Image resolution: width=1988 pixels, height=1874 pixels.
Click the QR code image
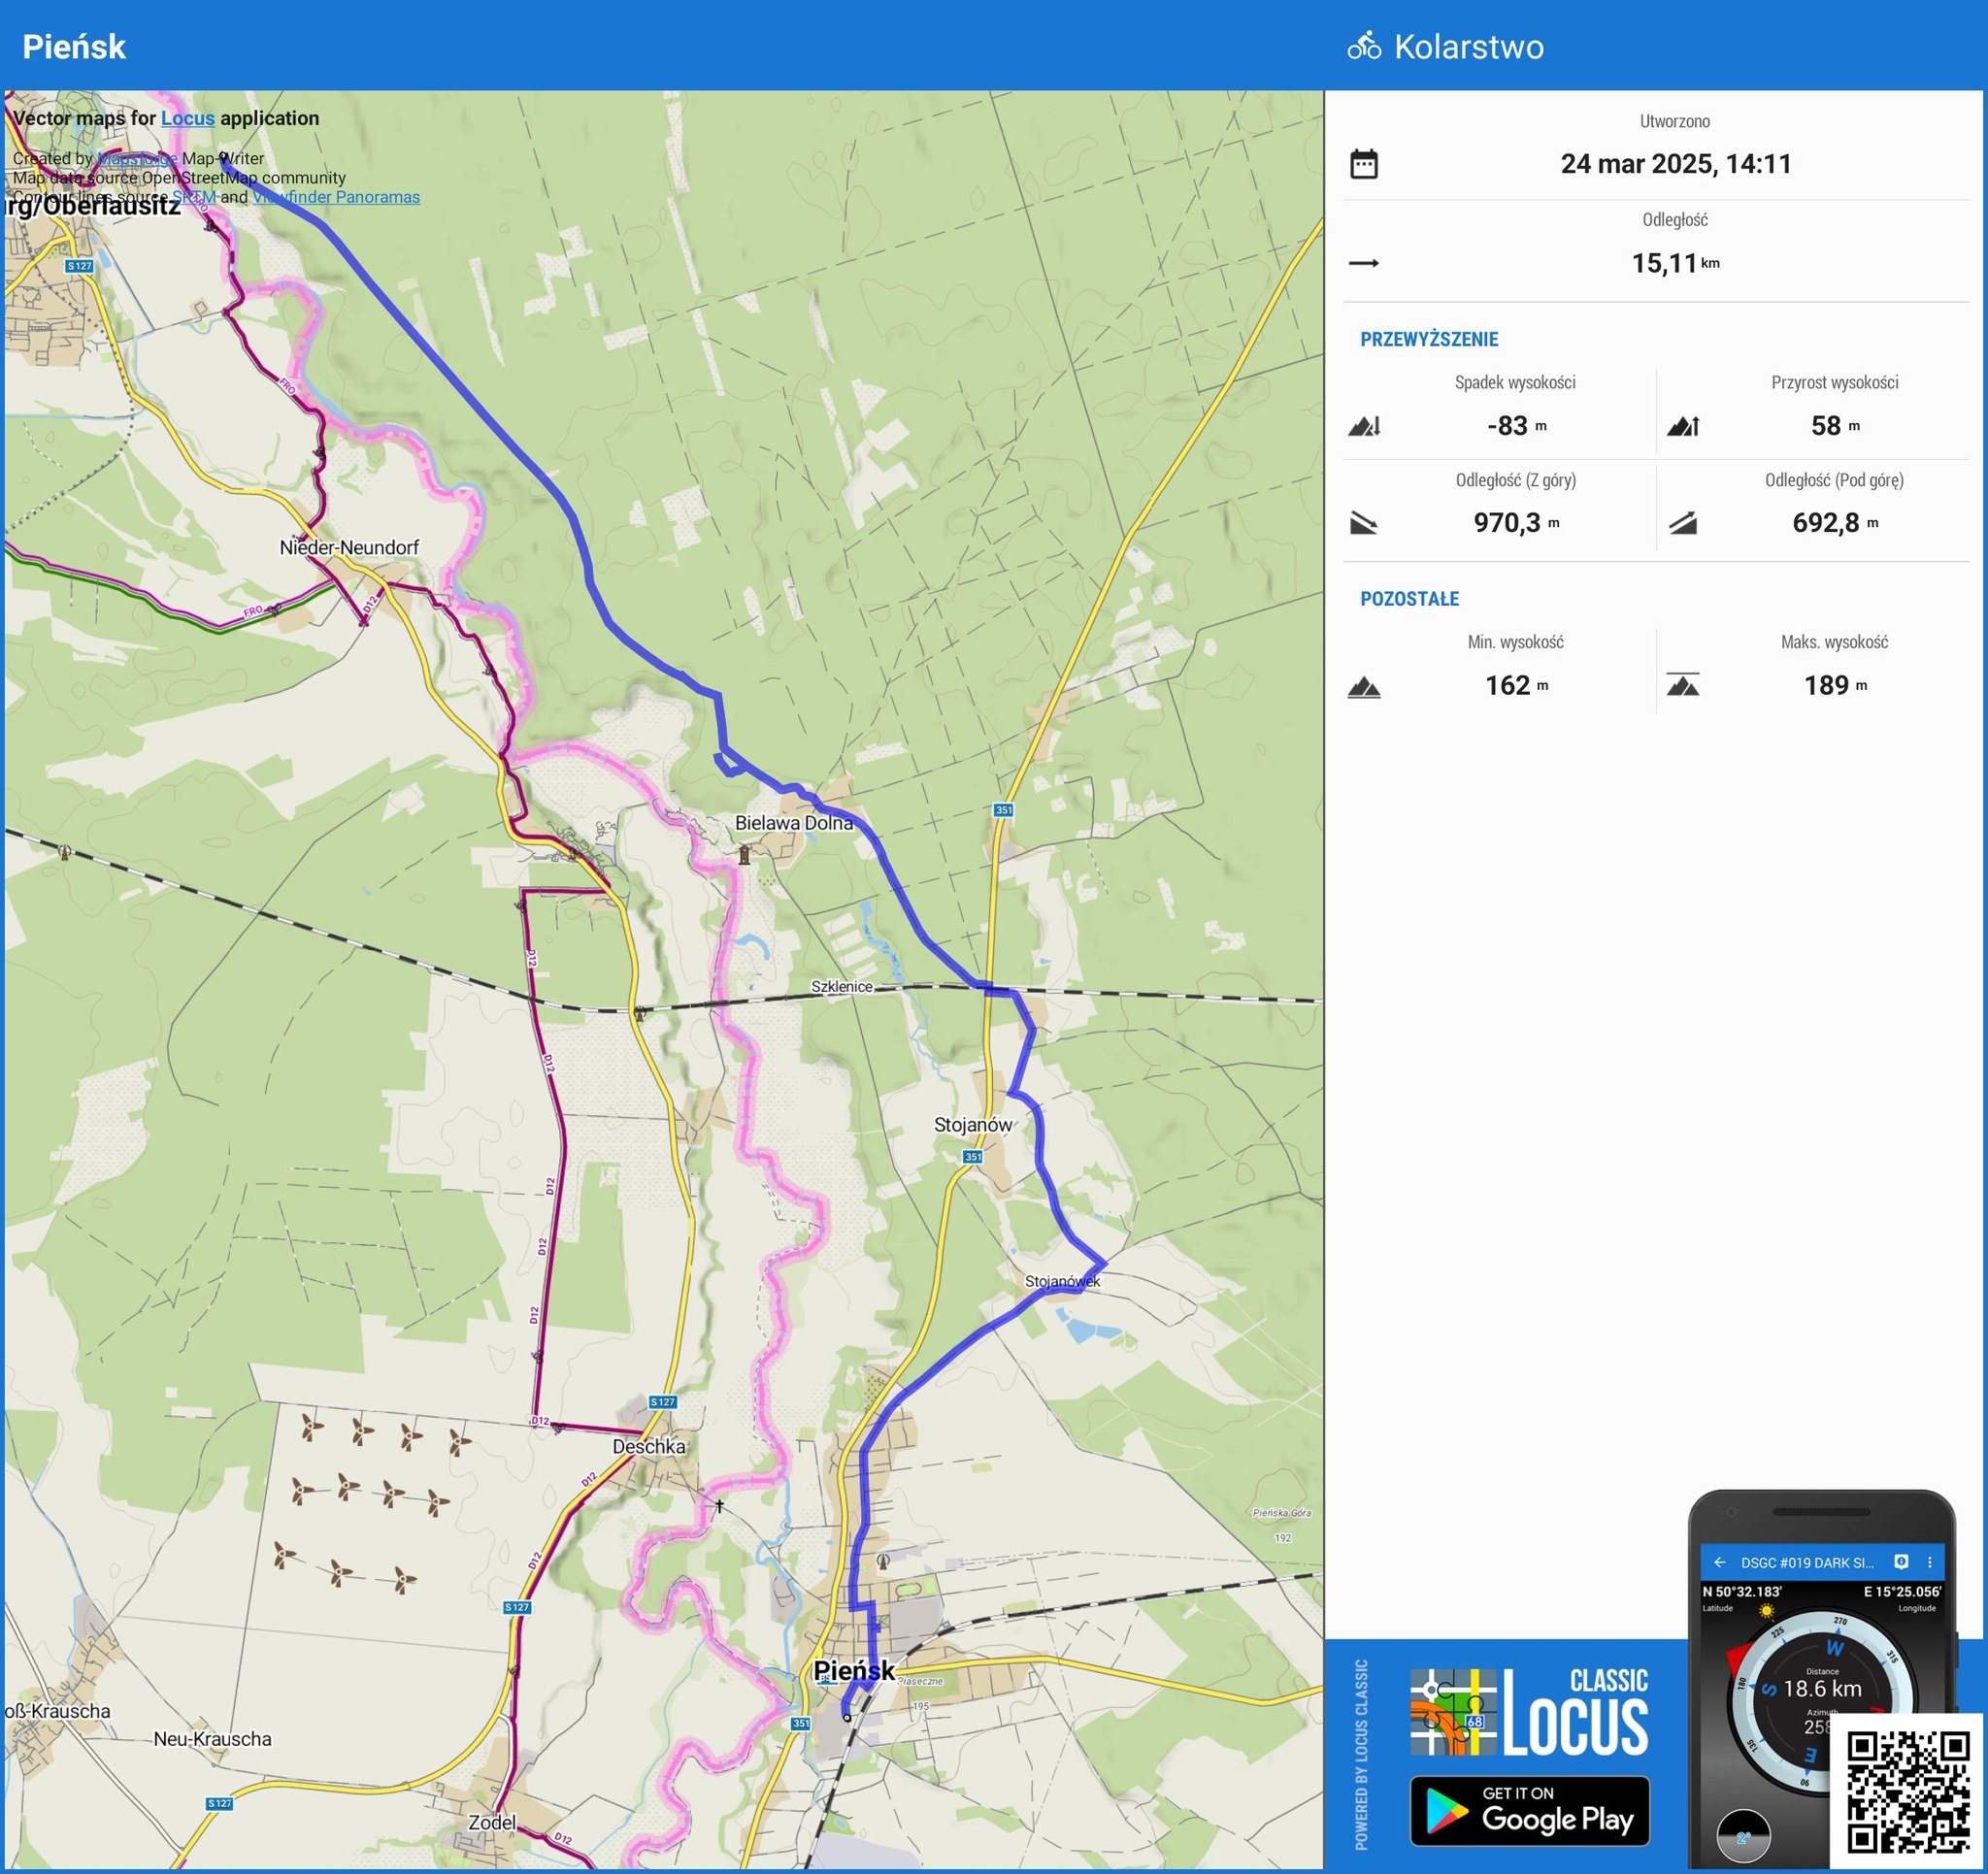click(x=1907, y=1794)
